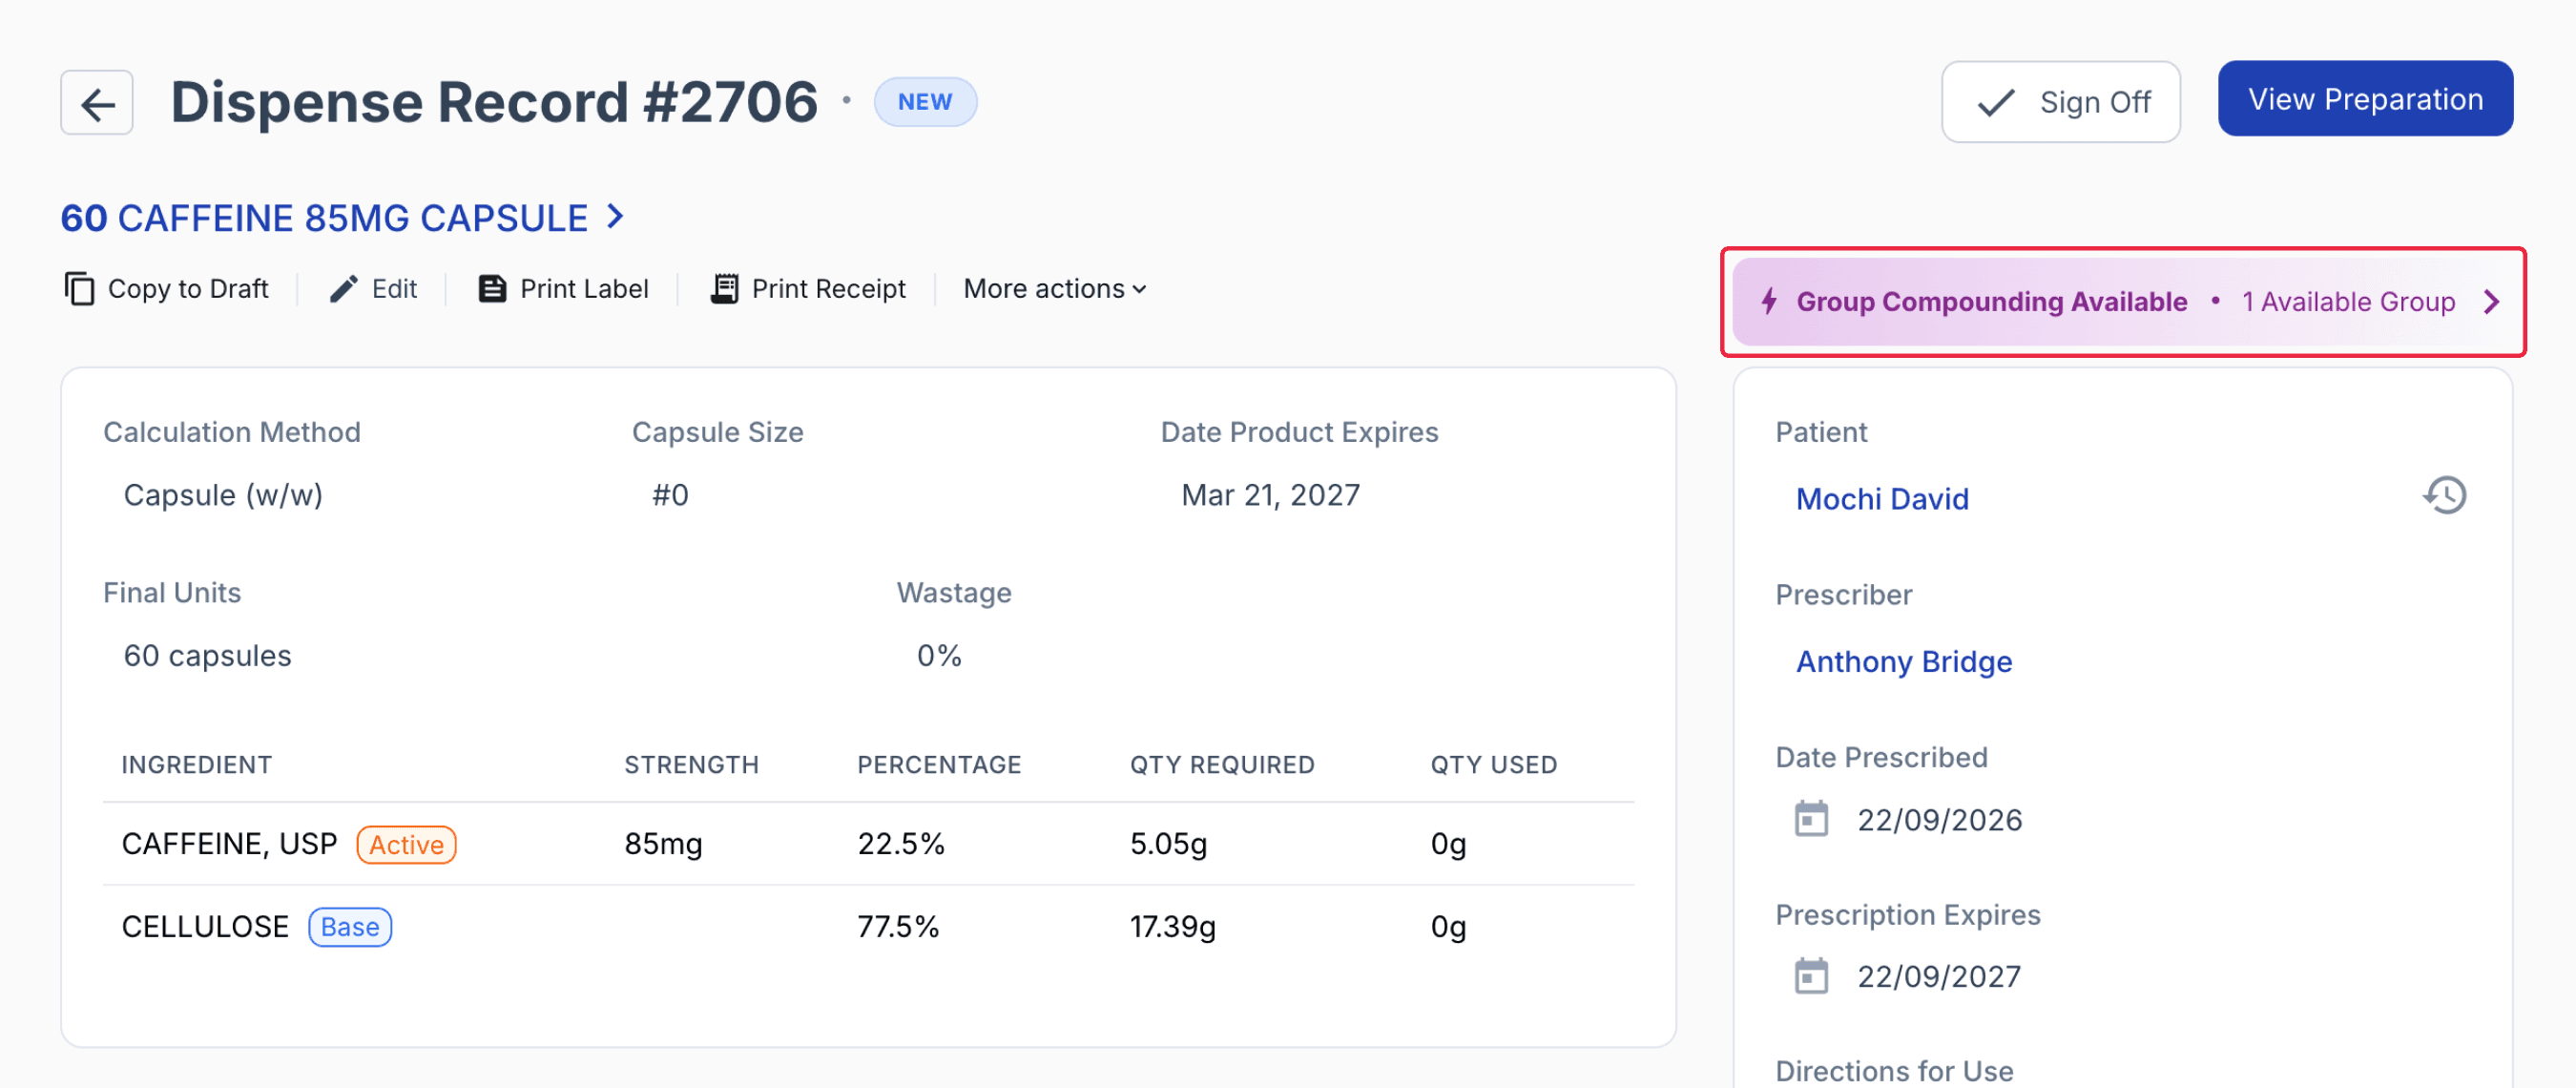
Task: Click the Mar 21, 2027 expiry date
Action: click(1270, 495)
